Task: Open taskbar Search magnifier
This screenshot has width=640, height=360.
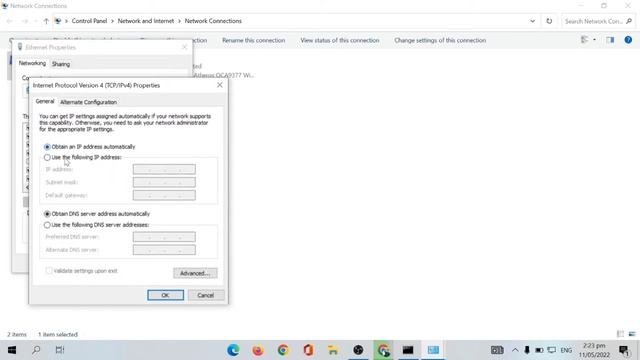Action: 36,350
